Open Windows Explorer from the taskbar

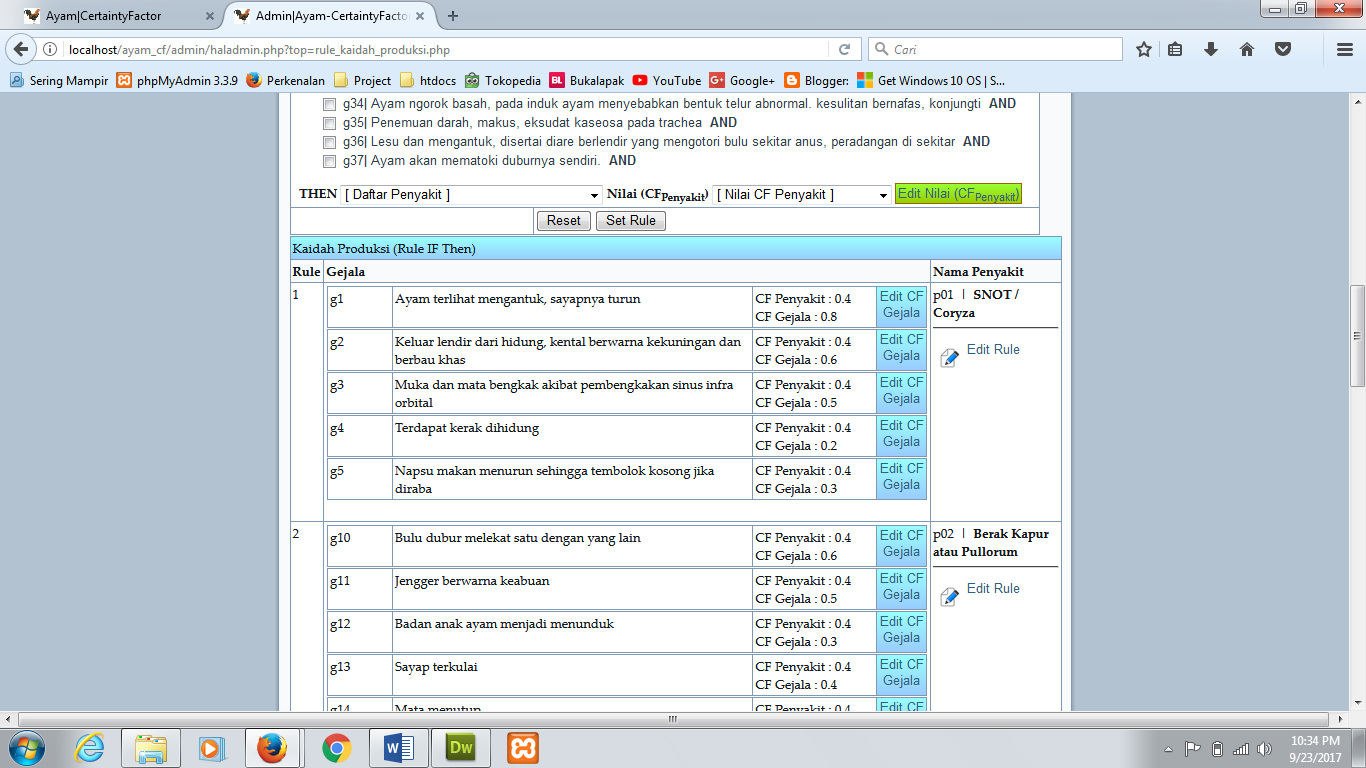(151, 748)
